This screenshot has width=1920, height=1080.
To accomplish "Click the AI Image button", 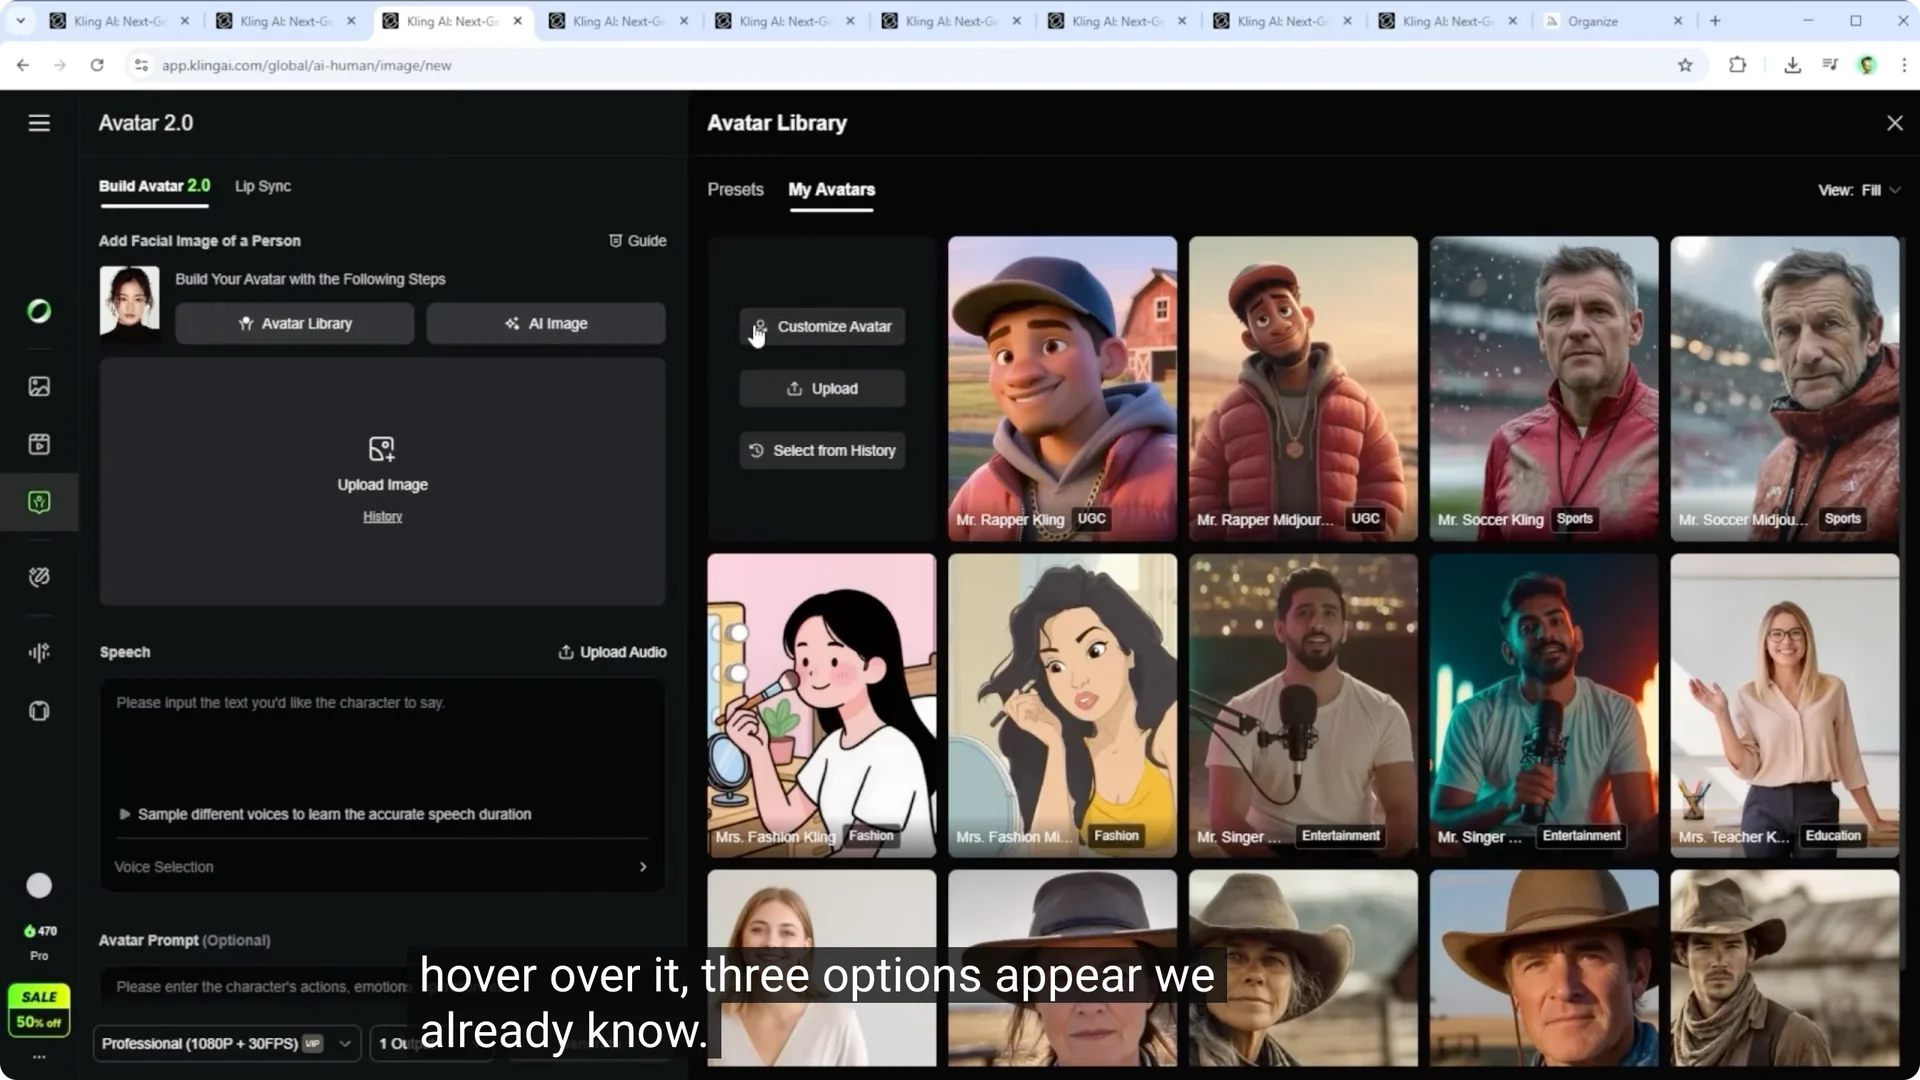I will click(546, 323).
